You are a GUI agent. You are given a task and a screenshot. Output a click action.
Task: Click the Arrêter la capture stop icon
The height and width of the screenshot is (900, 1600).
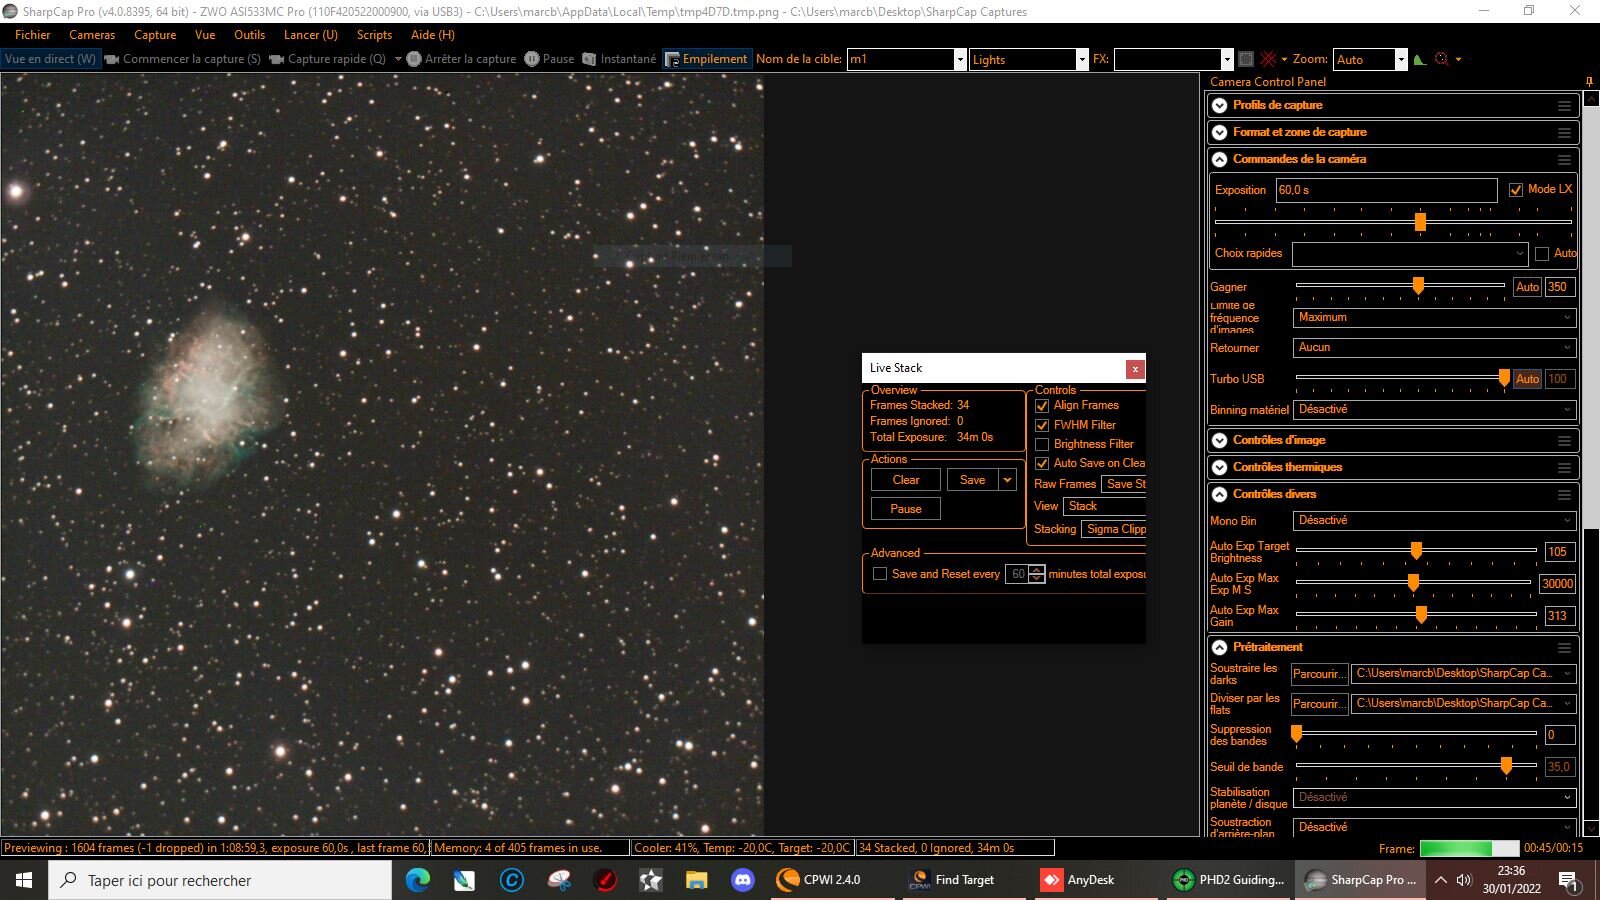[x=414, y=59]
